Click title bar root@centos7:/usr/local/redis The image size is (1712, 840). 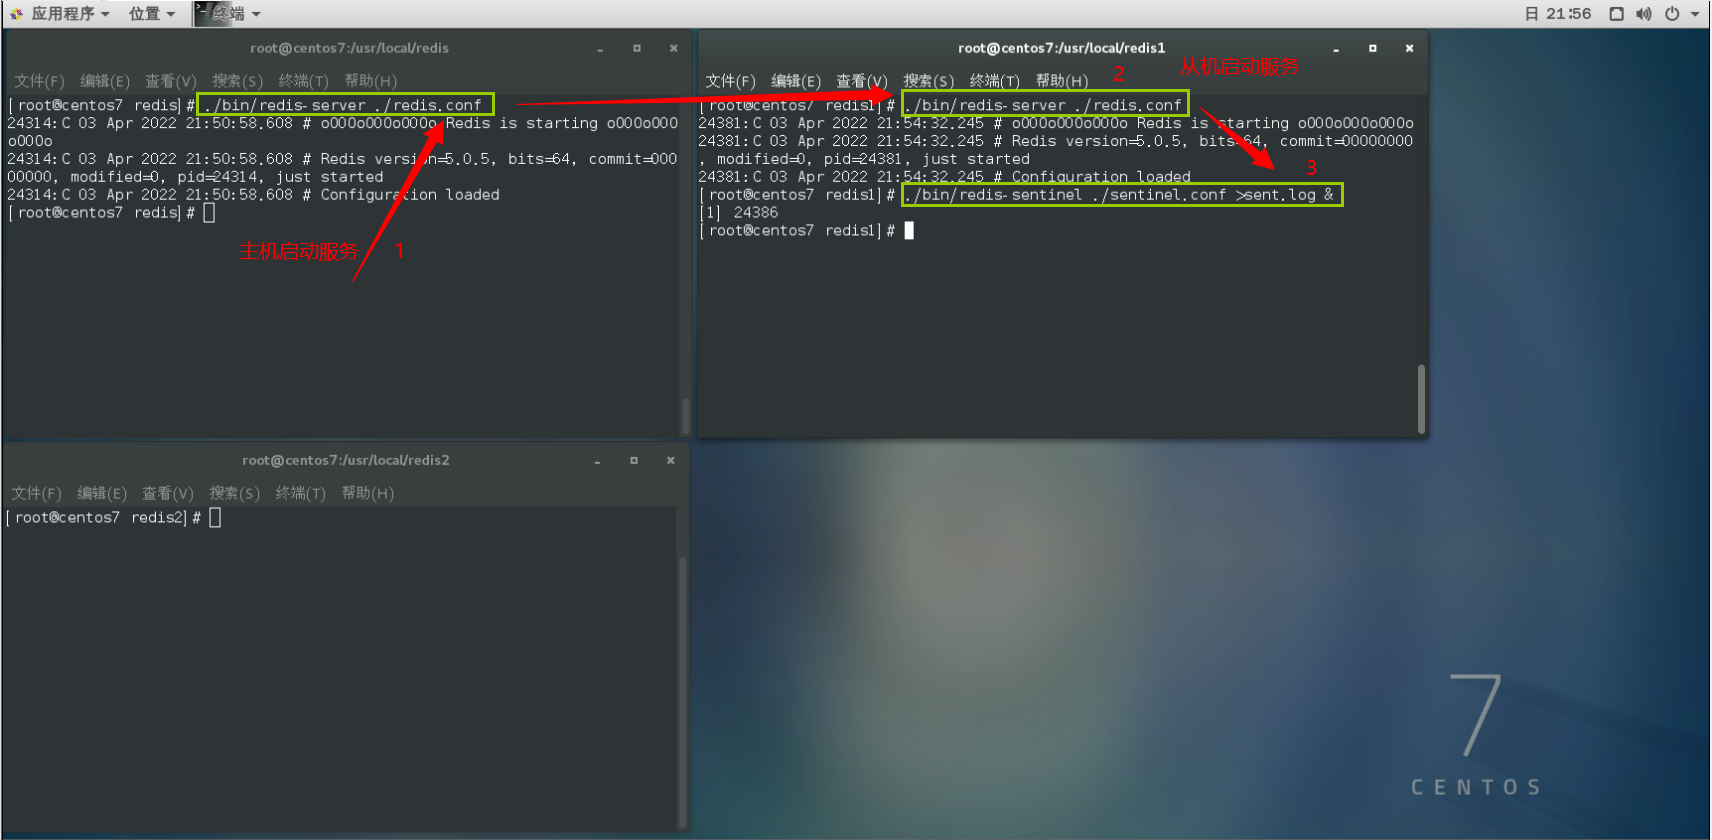(349, 48)
